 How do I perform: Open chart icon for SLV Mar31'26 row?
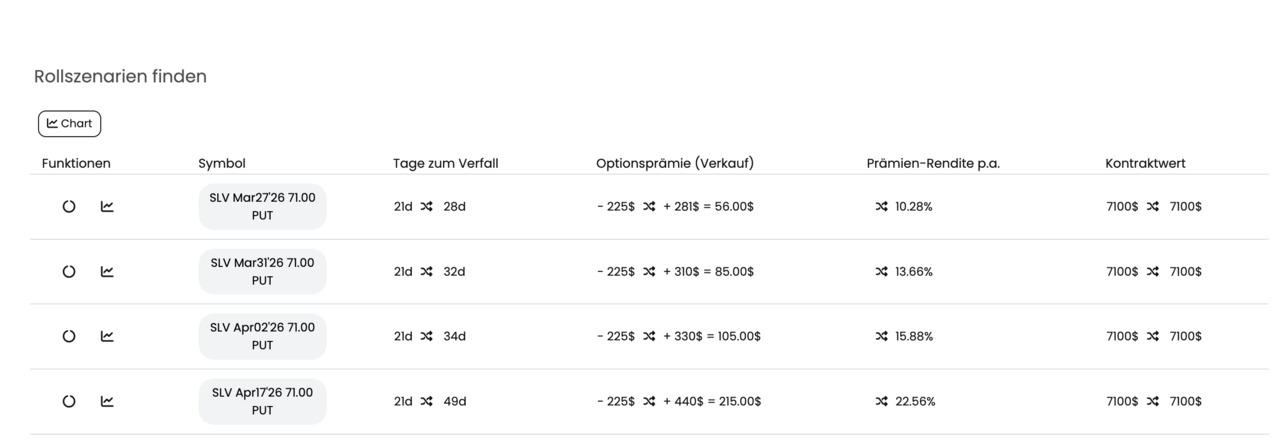click(107, 272)
